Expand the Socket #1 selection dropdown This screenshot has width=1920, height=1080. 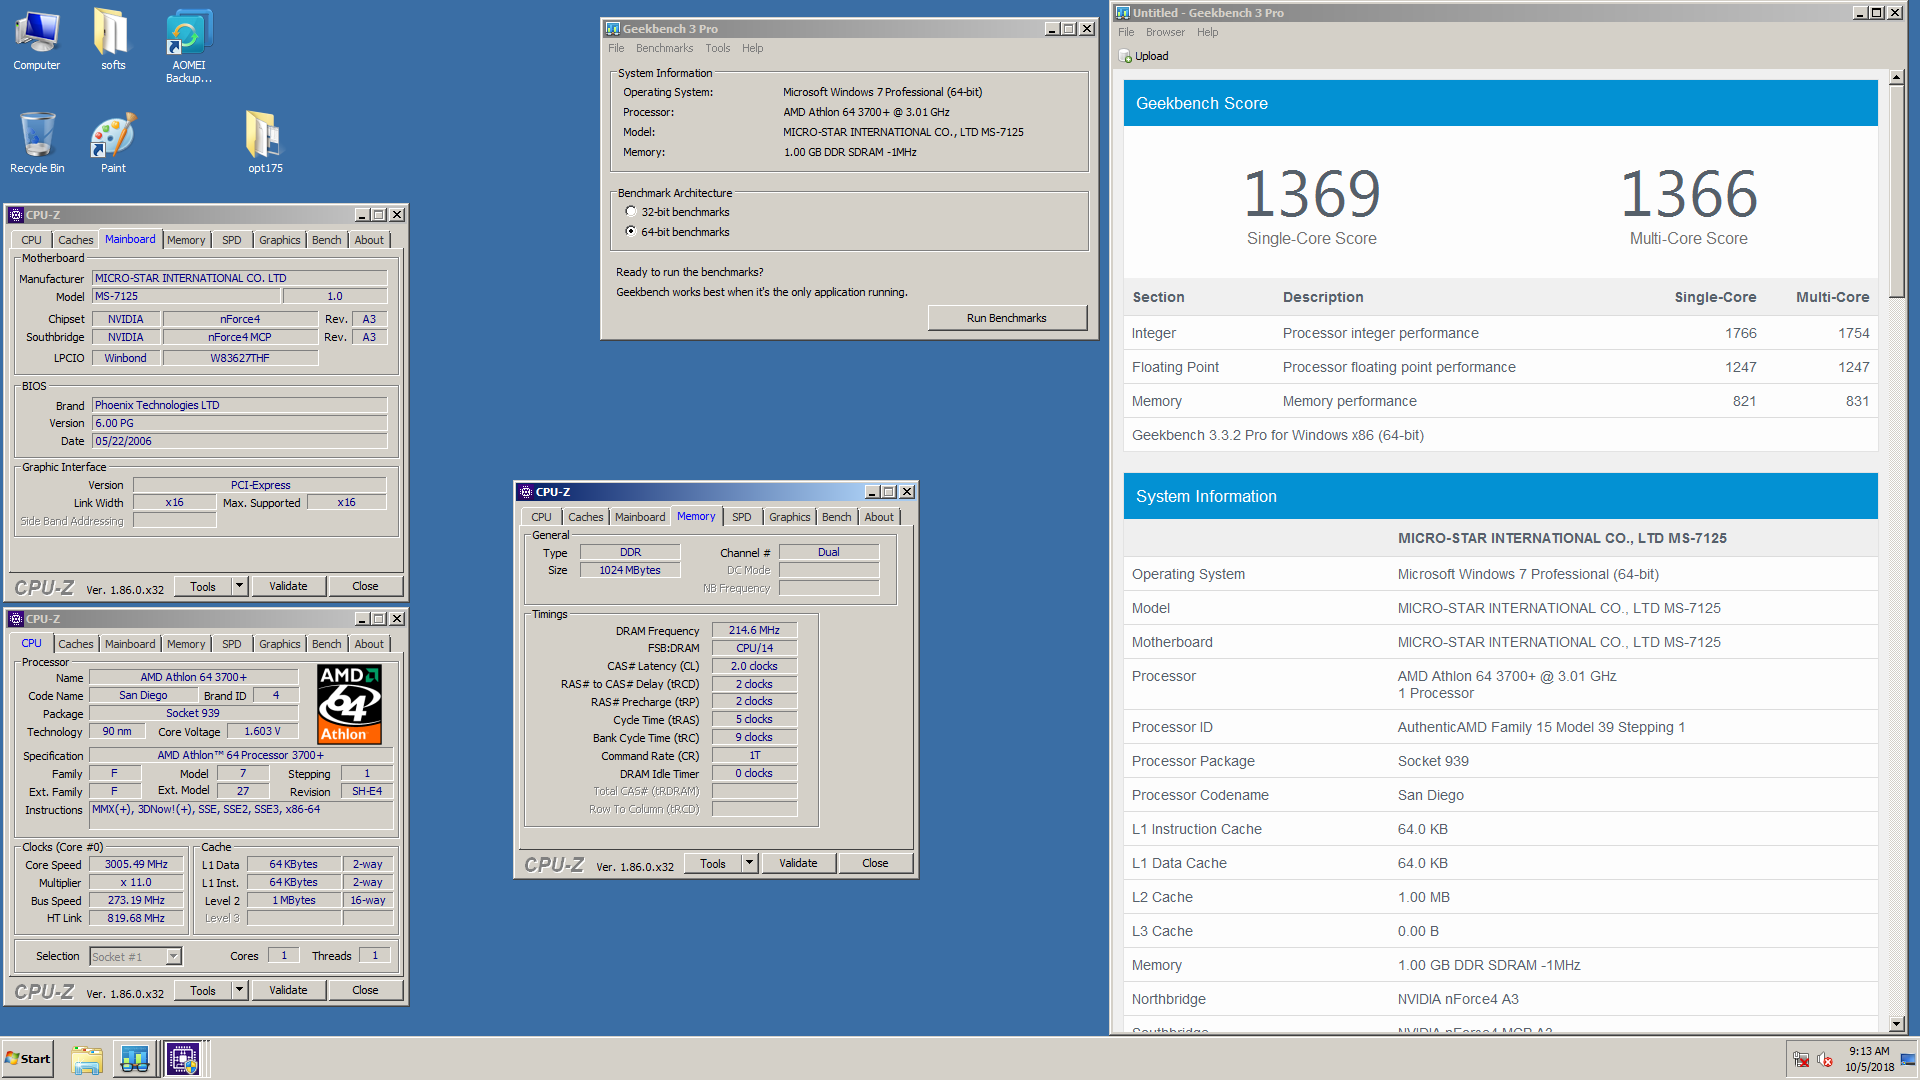(x=173, y=956)
